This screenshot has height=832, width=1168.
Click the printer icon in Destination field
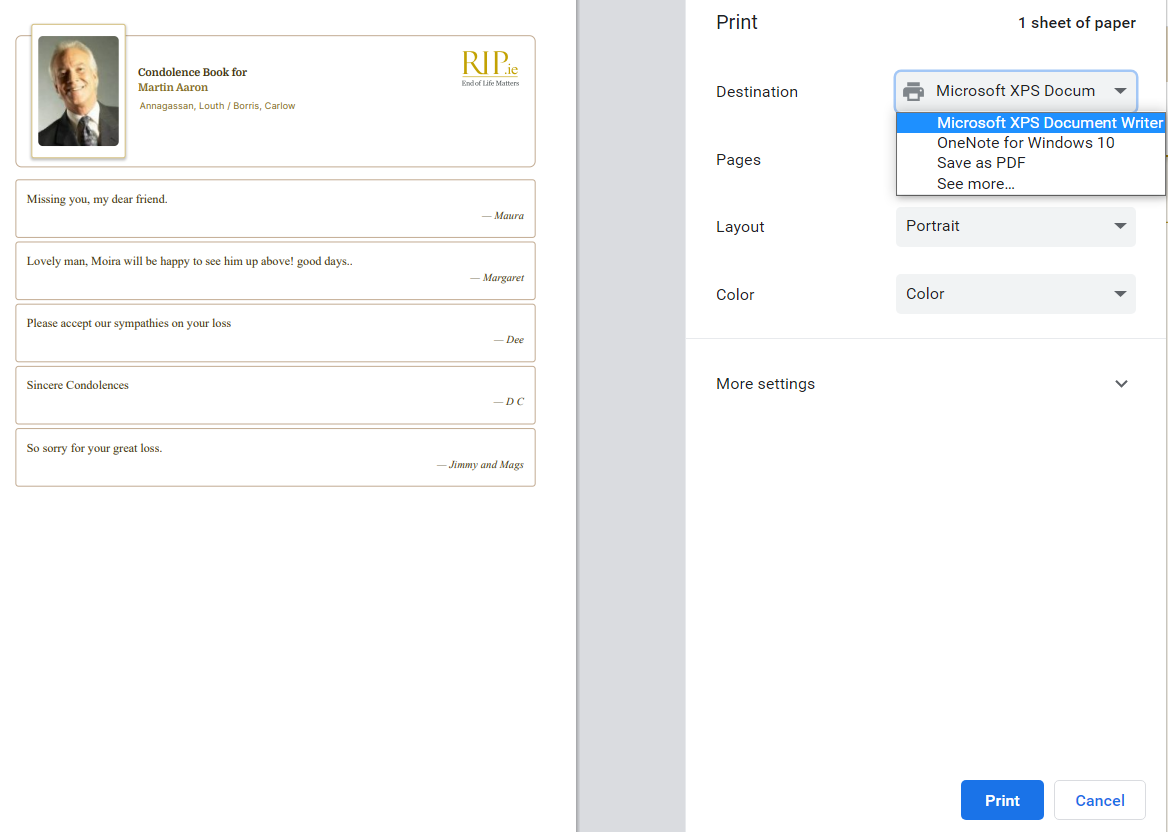(913, 91)
